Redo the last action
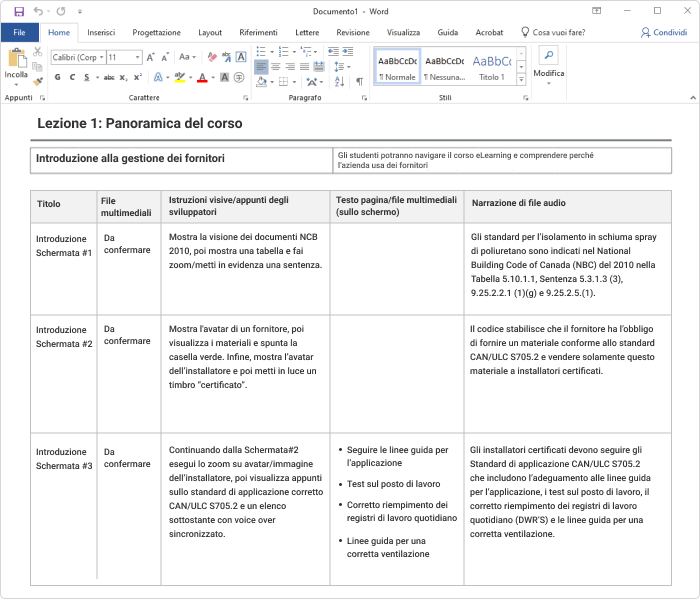Screen dimensions: 700x599 click(x=61, y=11)
